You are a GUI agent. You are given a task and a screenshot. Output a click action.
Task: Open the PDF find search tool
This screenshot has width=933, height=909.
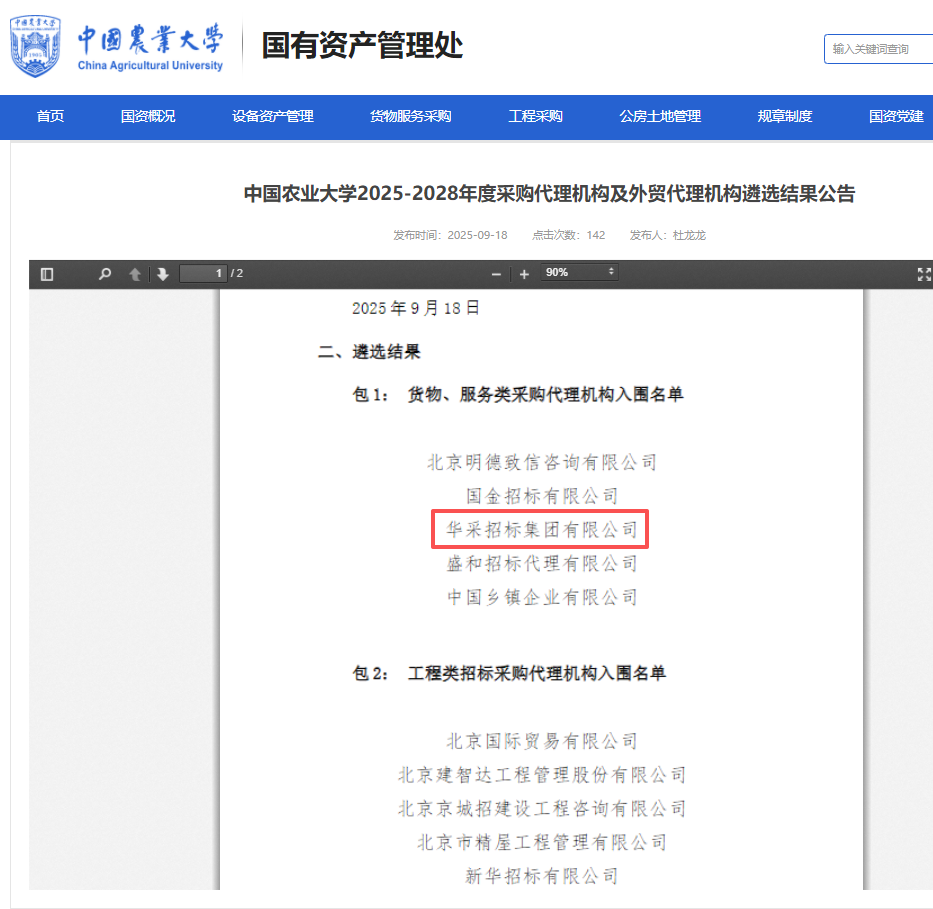105,274
